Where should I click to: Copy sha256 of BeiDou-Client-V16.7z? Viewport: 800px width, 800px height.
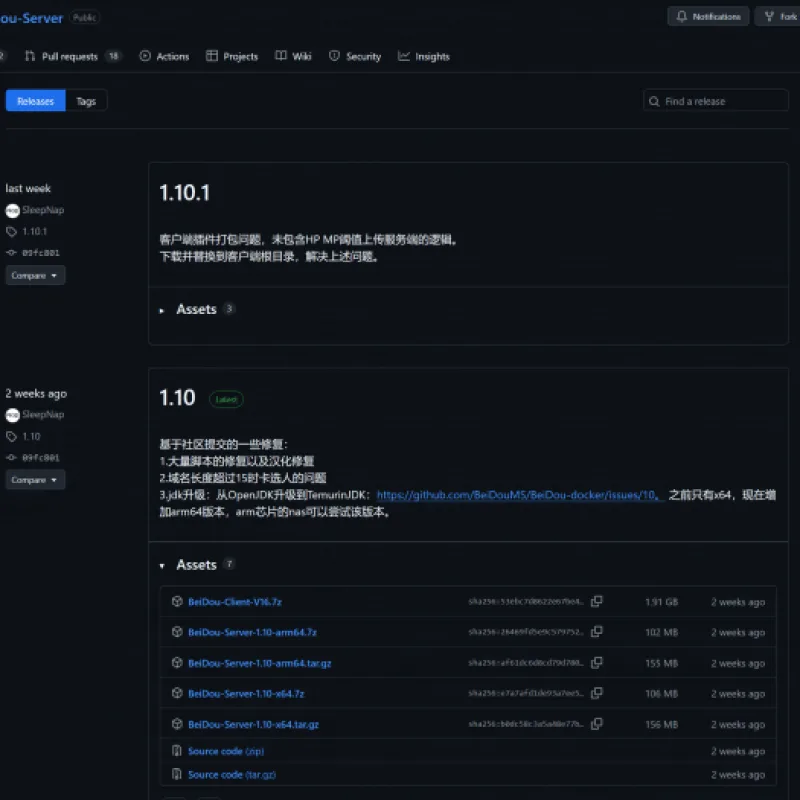(x=596, y=602)
